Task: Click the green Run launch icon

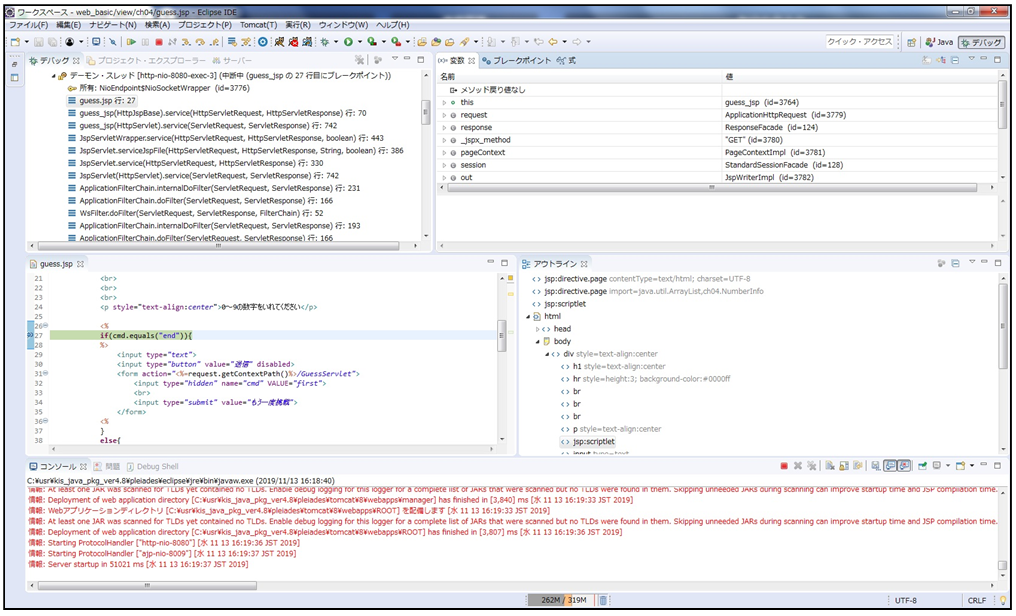Action: (x=349, y=42)
